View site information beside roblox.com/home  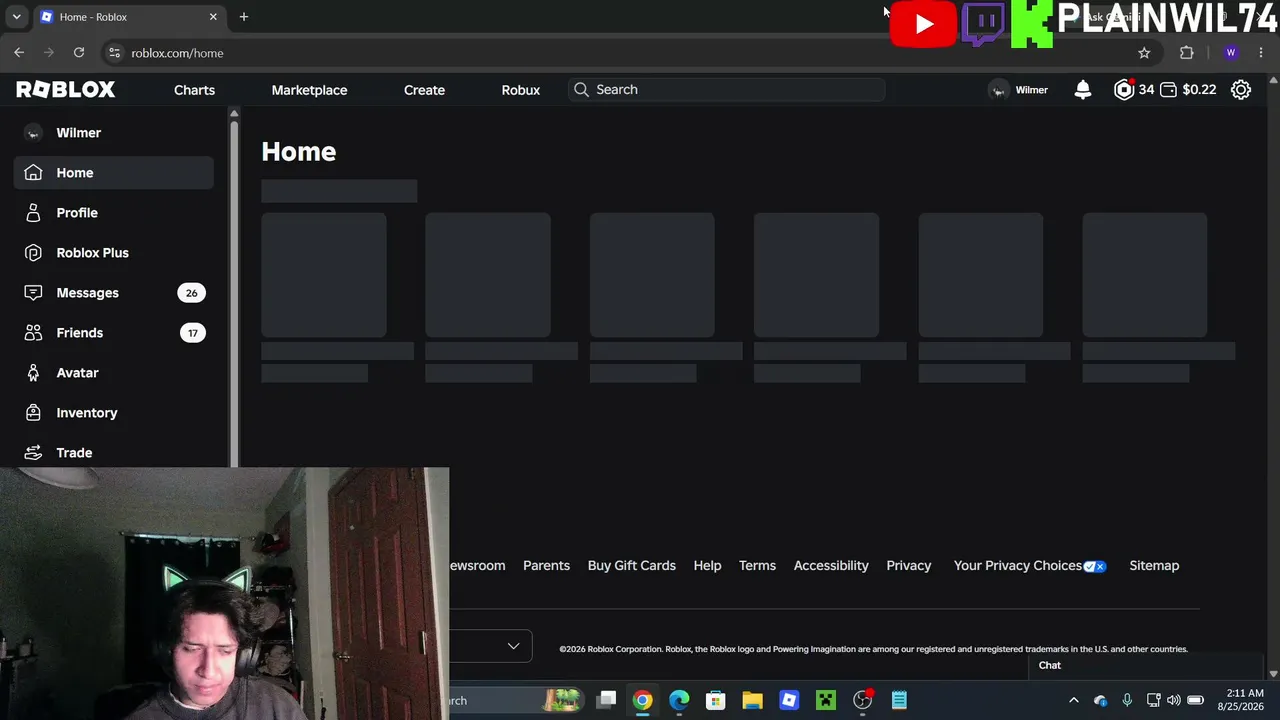114,53
